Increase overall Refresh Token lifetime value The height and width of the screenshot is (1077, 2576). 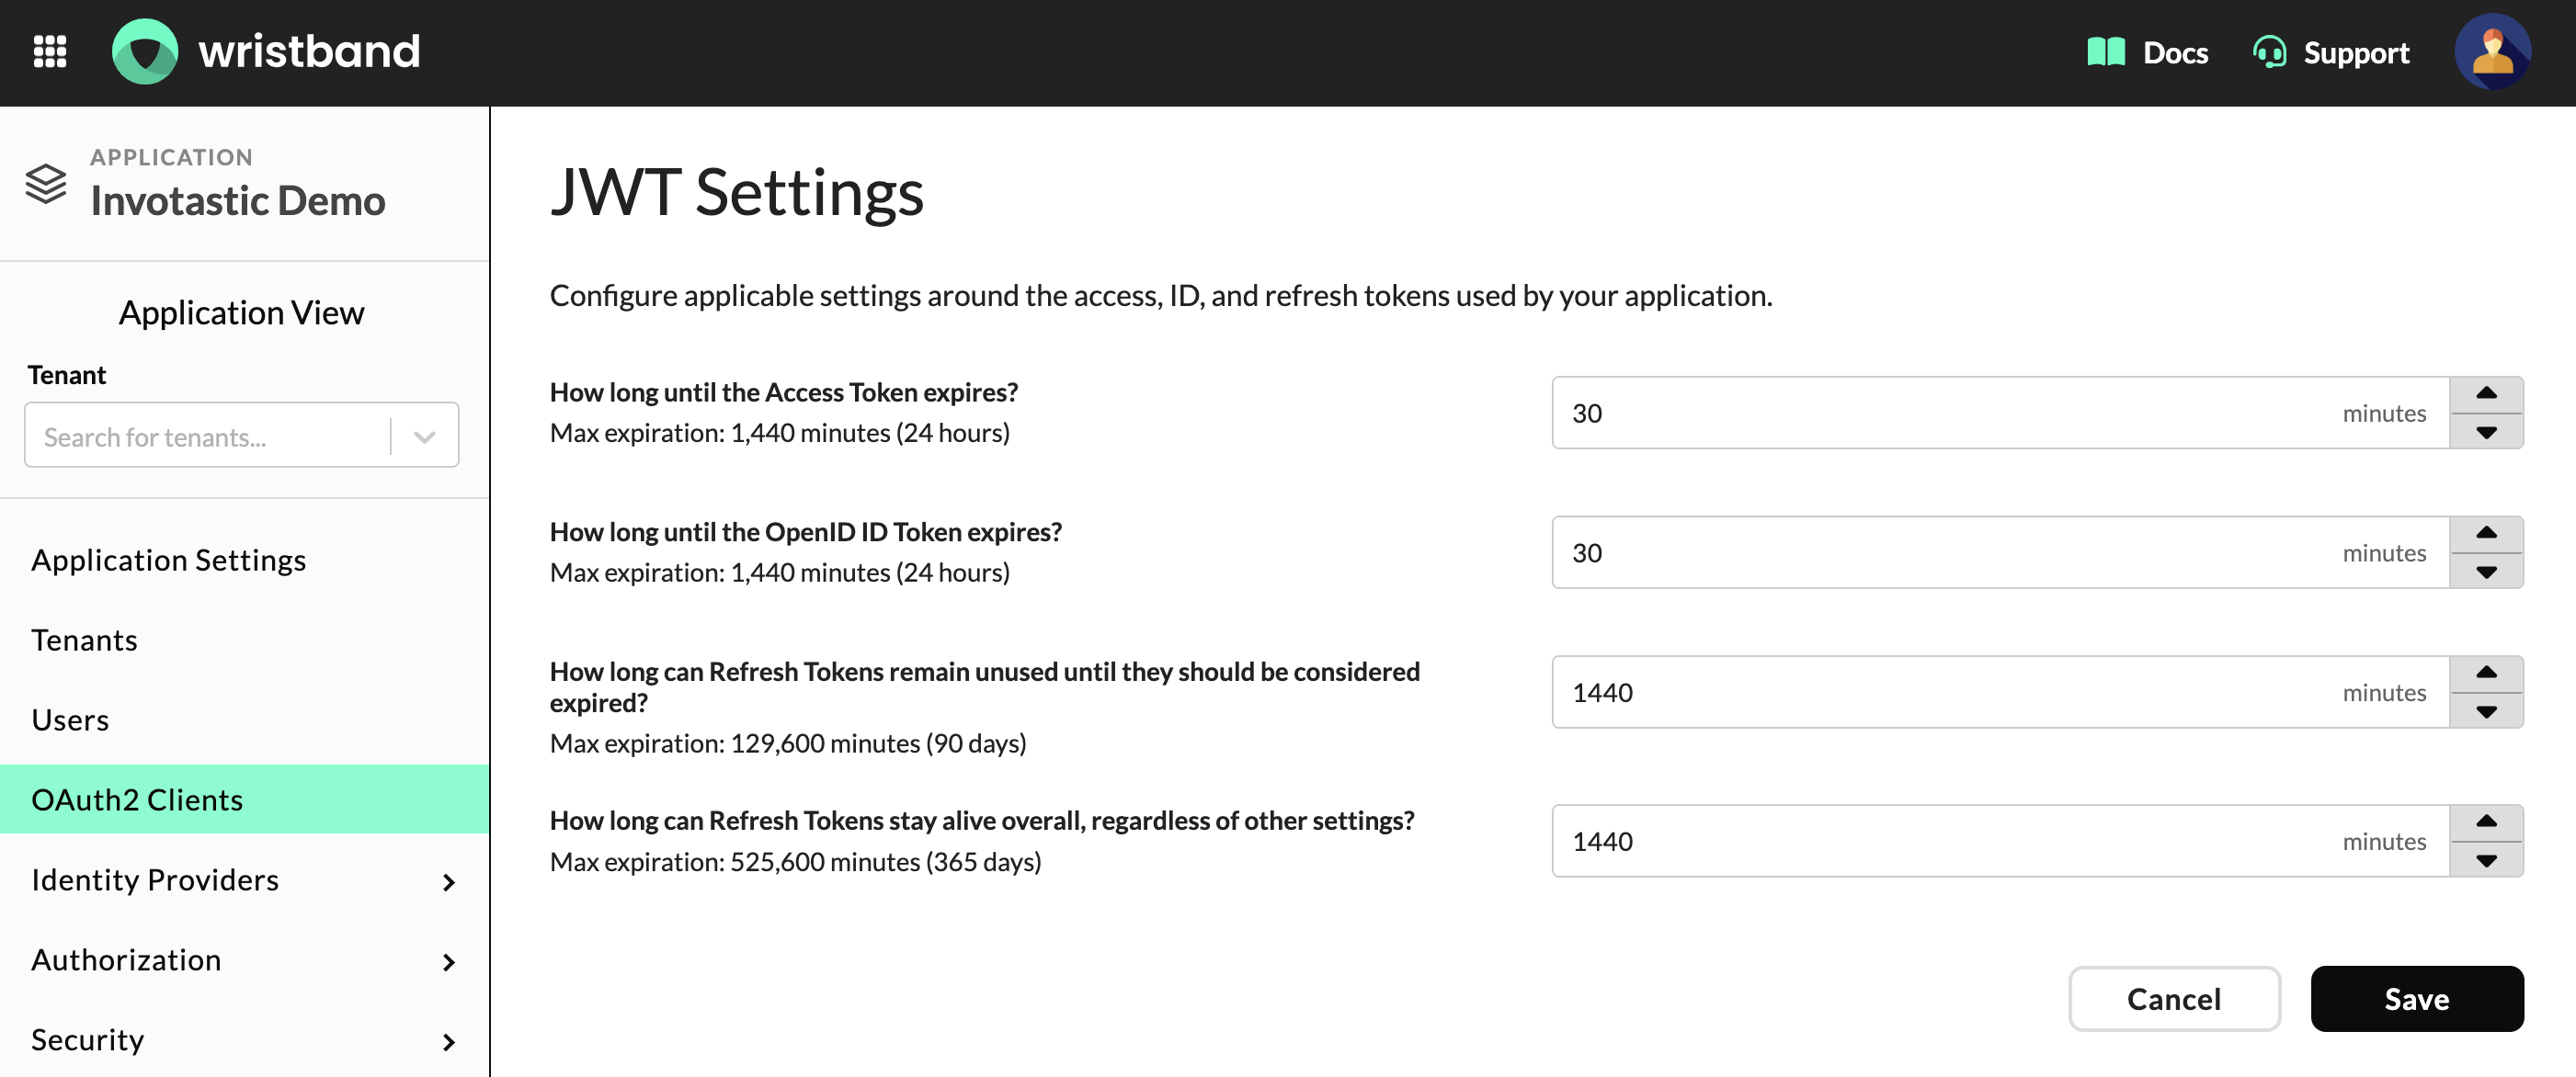2486,822
